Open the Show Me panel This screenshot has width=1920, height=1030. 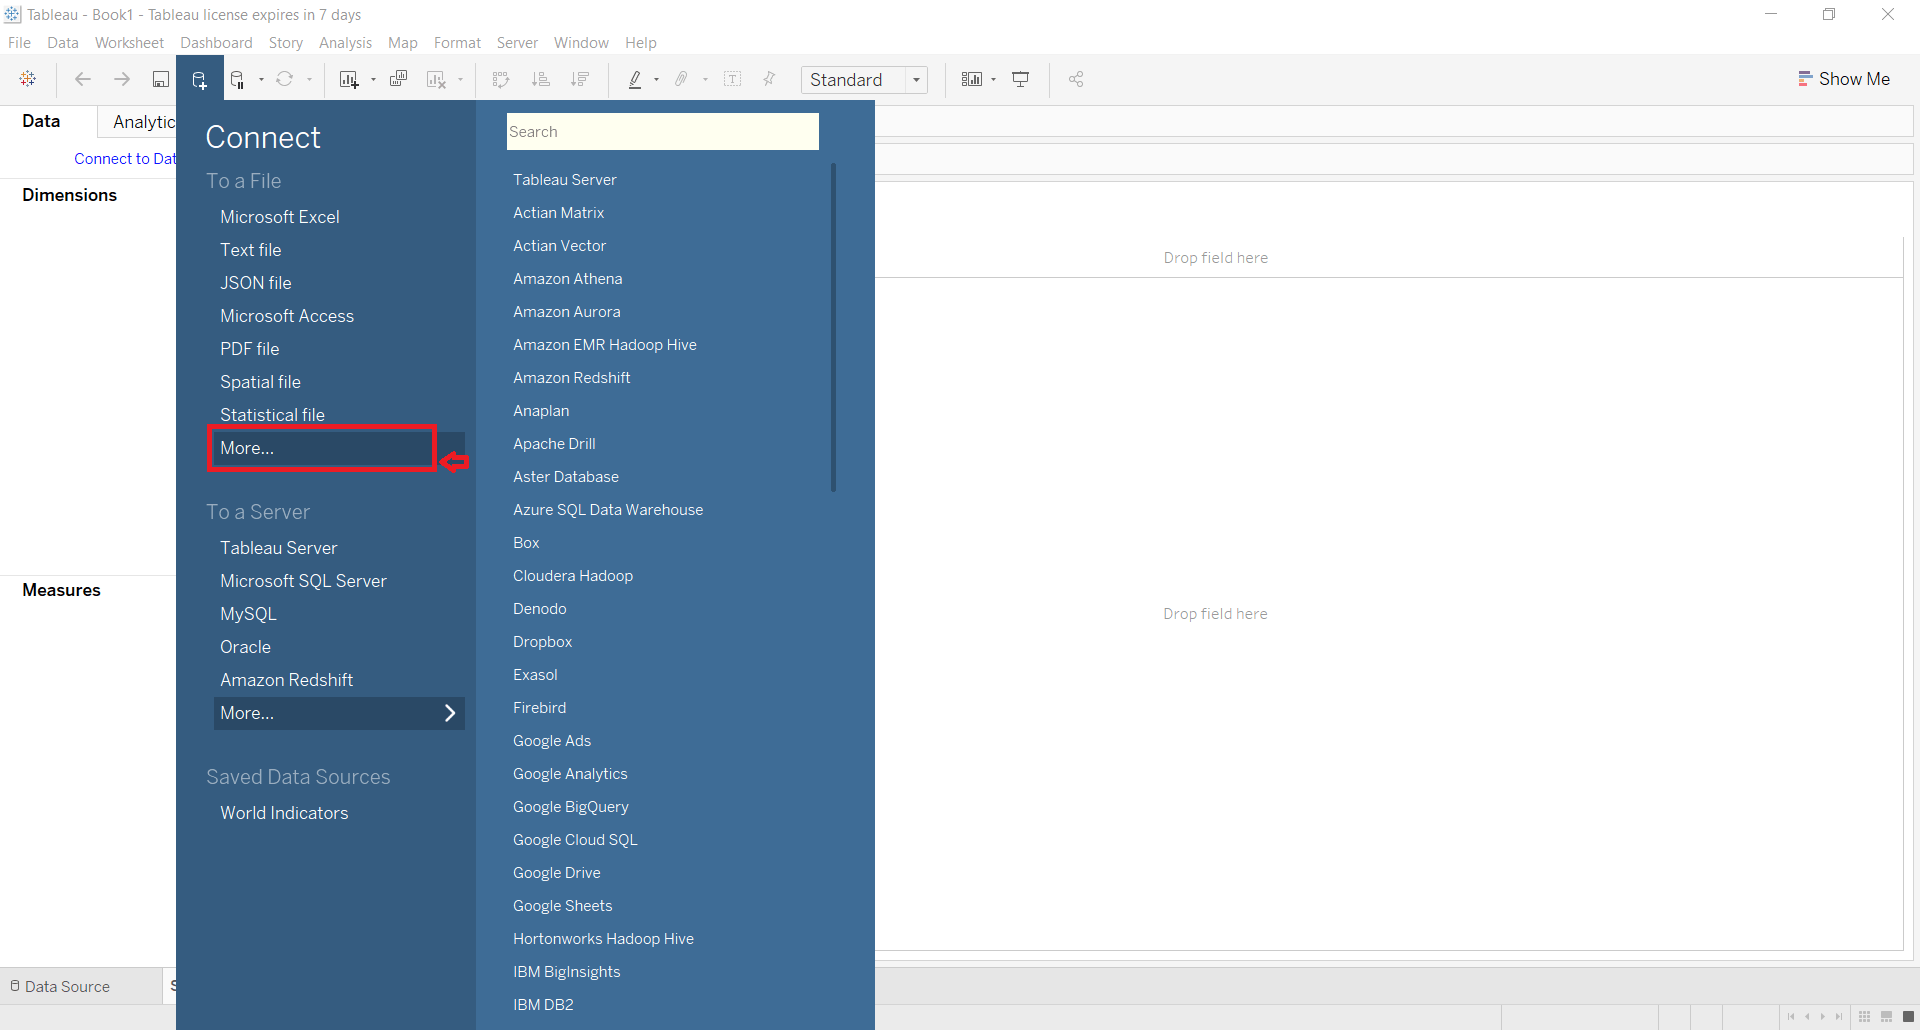point(1845,78)
